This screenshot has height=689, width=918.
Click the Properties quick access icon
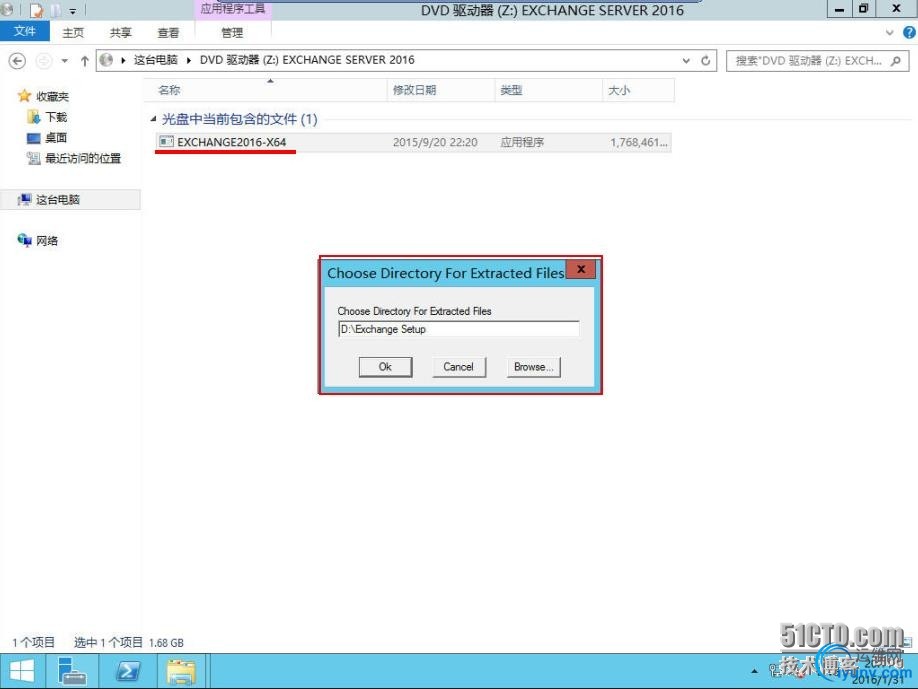coord(36,10)
